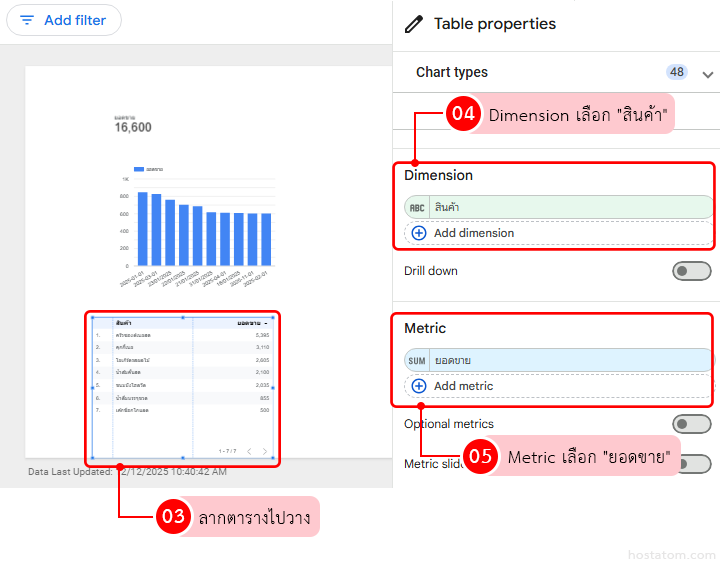Click the pencil icon beside Table properties
This screenshot has width=720, height=562.
413,24
